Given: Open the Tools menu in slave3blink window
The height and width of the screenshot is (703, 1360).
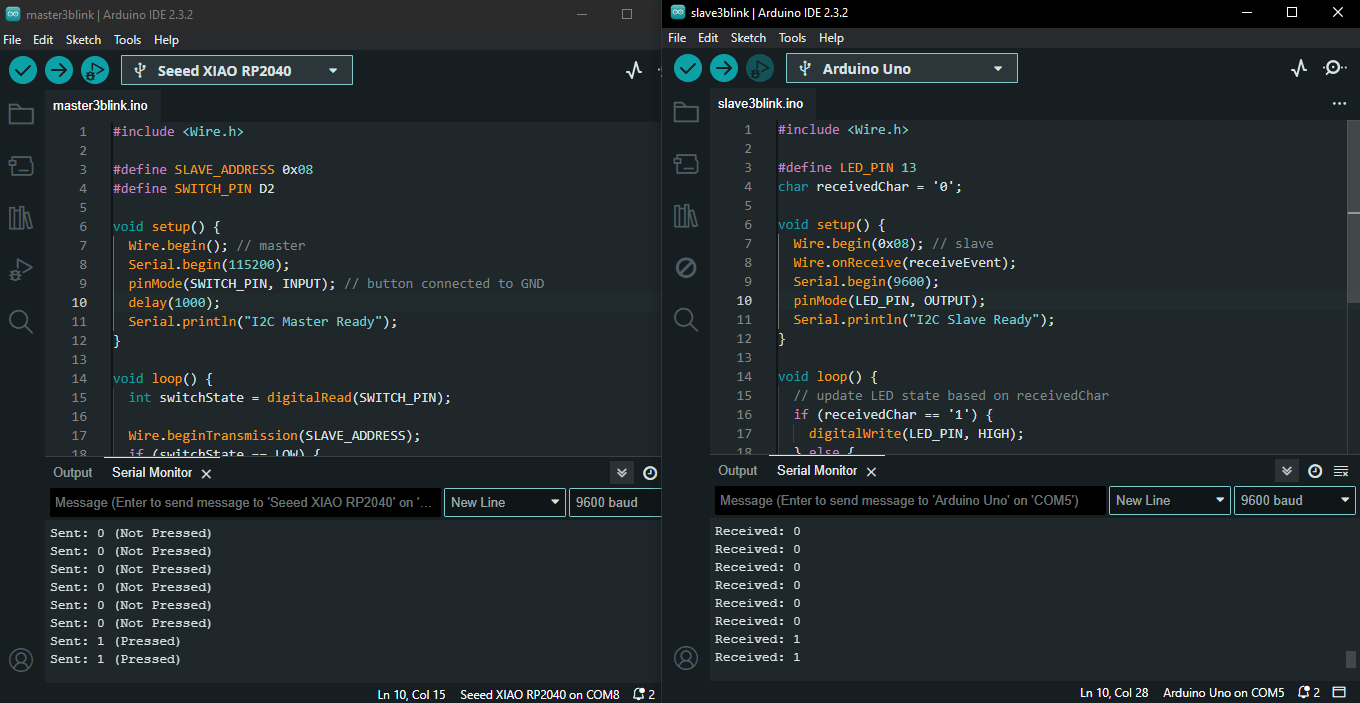Looking at the screenshot, I should tap(792, 38).
